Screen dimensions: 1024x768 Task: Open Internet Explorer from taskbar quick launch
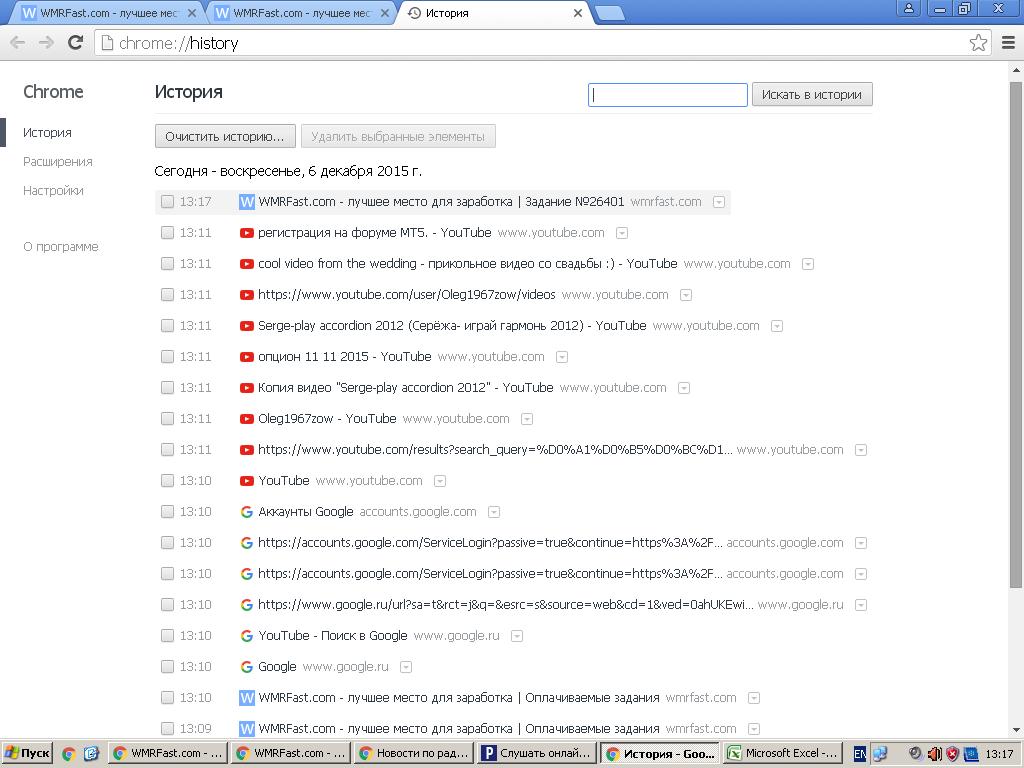point(91,754)
